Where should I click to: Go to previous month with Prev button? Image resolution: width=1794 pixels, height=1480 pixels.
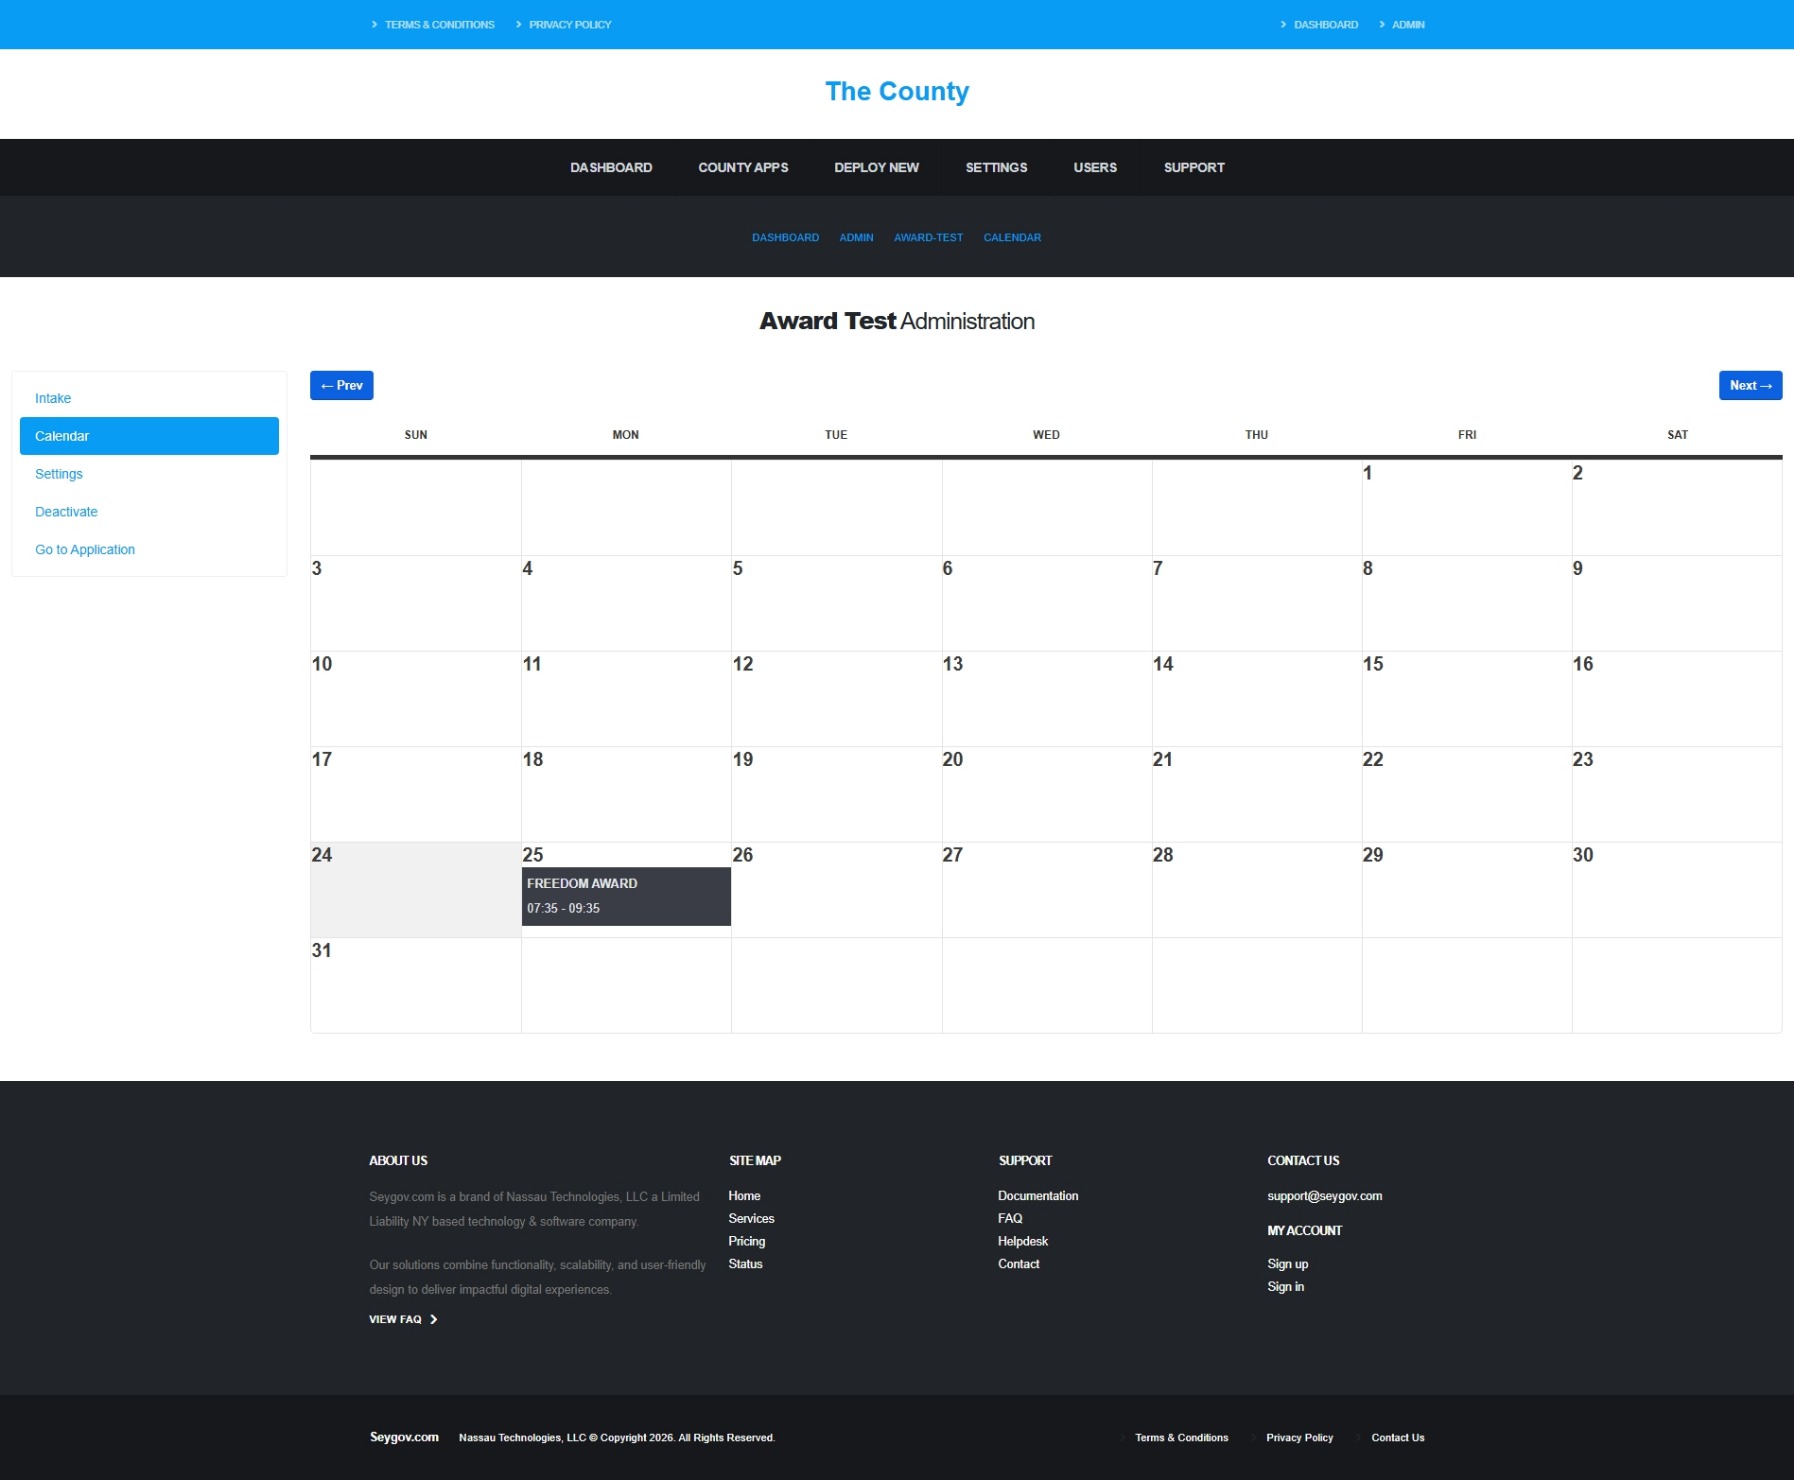tap(341, 385)
